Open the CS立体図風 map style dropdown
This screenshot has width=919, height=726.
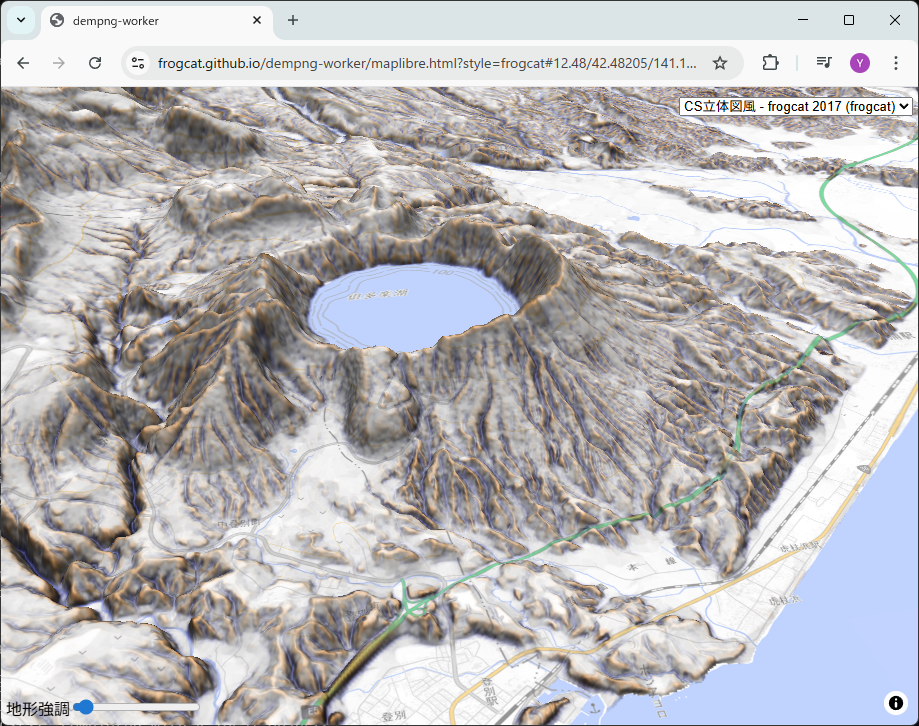[x=796, y=106]
